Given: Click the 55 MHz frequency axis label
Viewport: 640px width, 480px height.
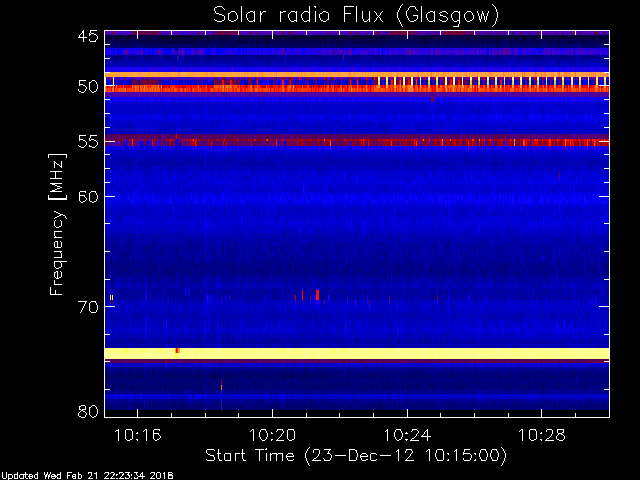Looking at the screenshot, I should pyautogui.click(x=88, y=142).
